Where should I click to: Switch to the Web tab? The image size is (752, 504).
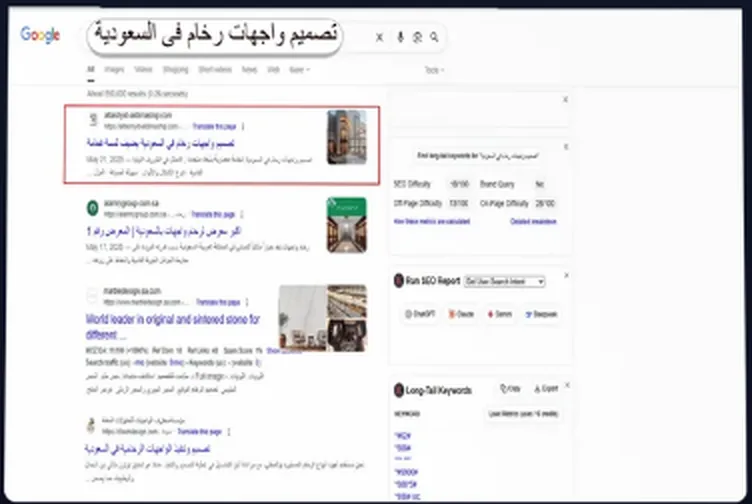273,70
